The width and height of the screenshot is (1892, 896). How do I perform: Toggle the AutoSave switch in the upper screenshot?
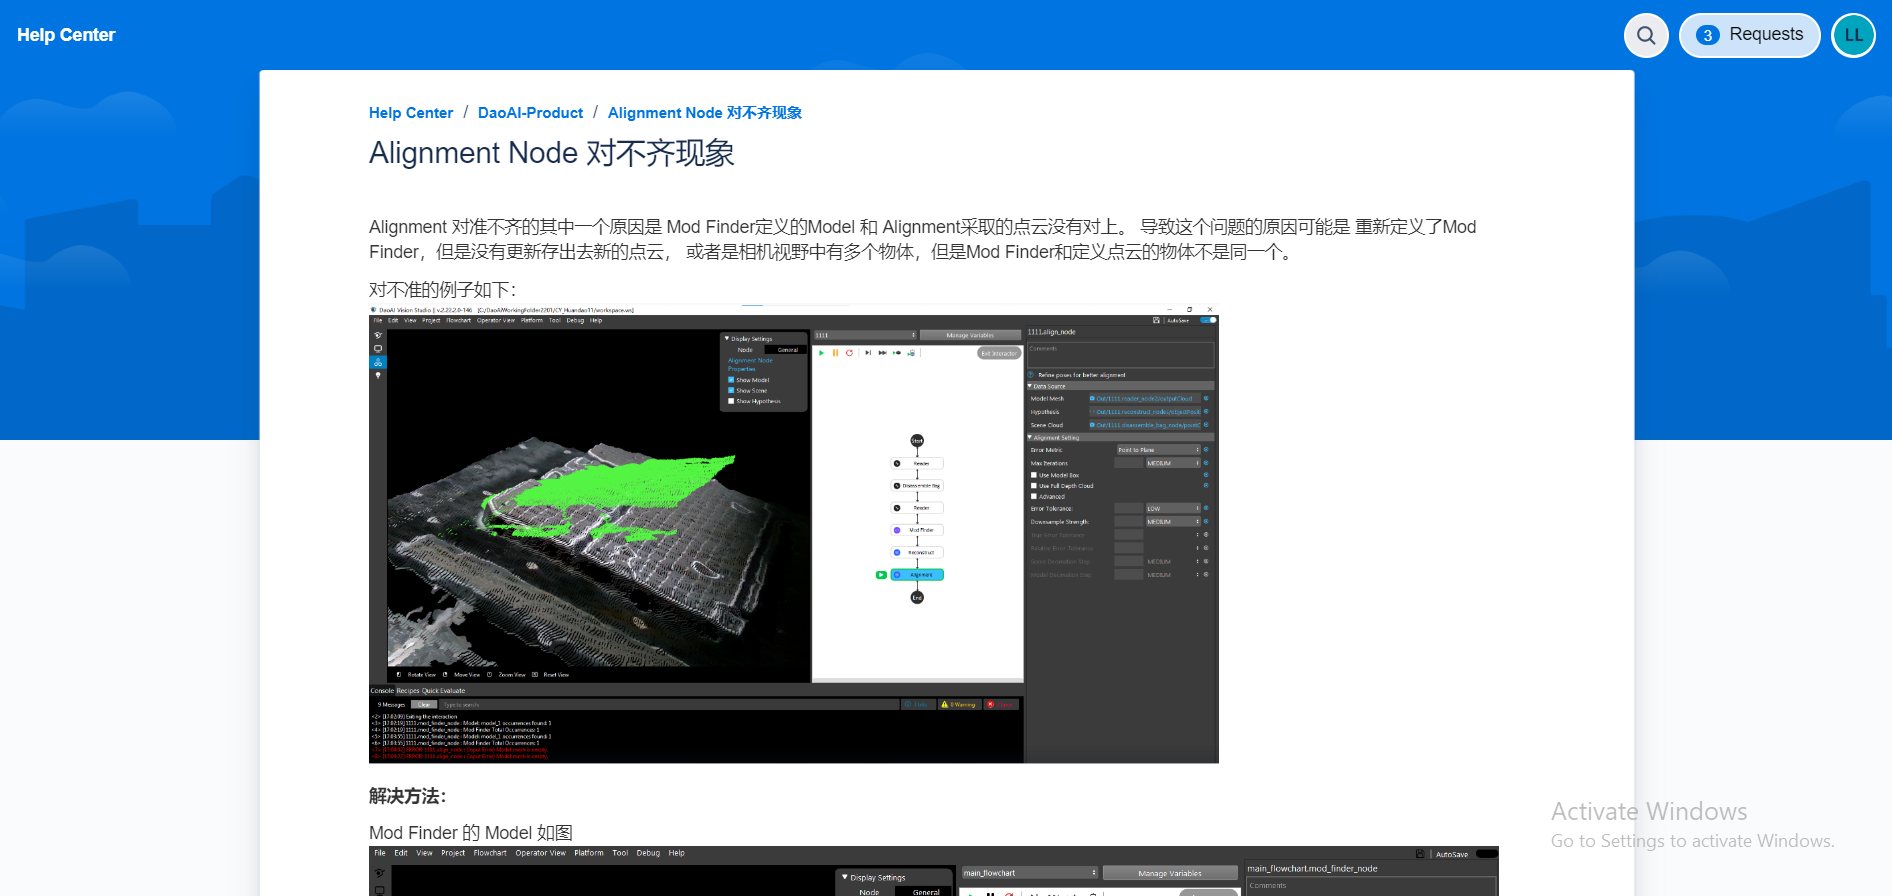1208,320
